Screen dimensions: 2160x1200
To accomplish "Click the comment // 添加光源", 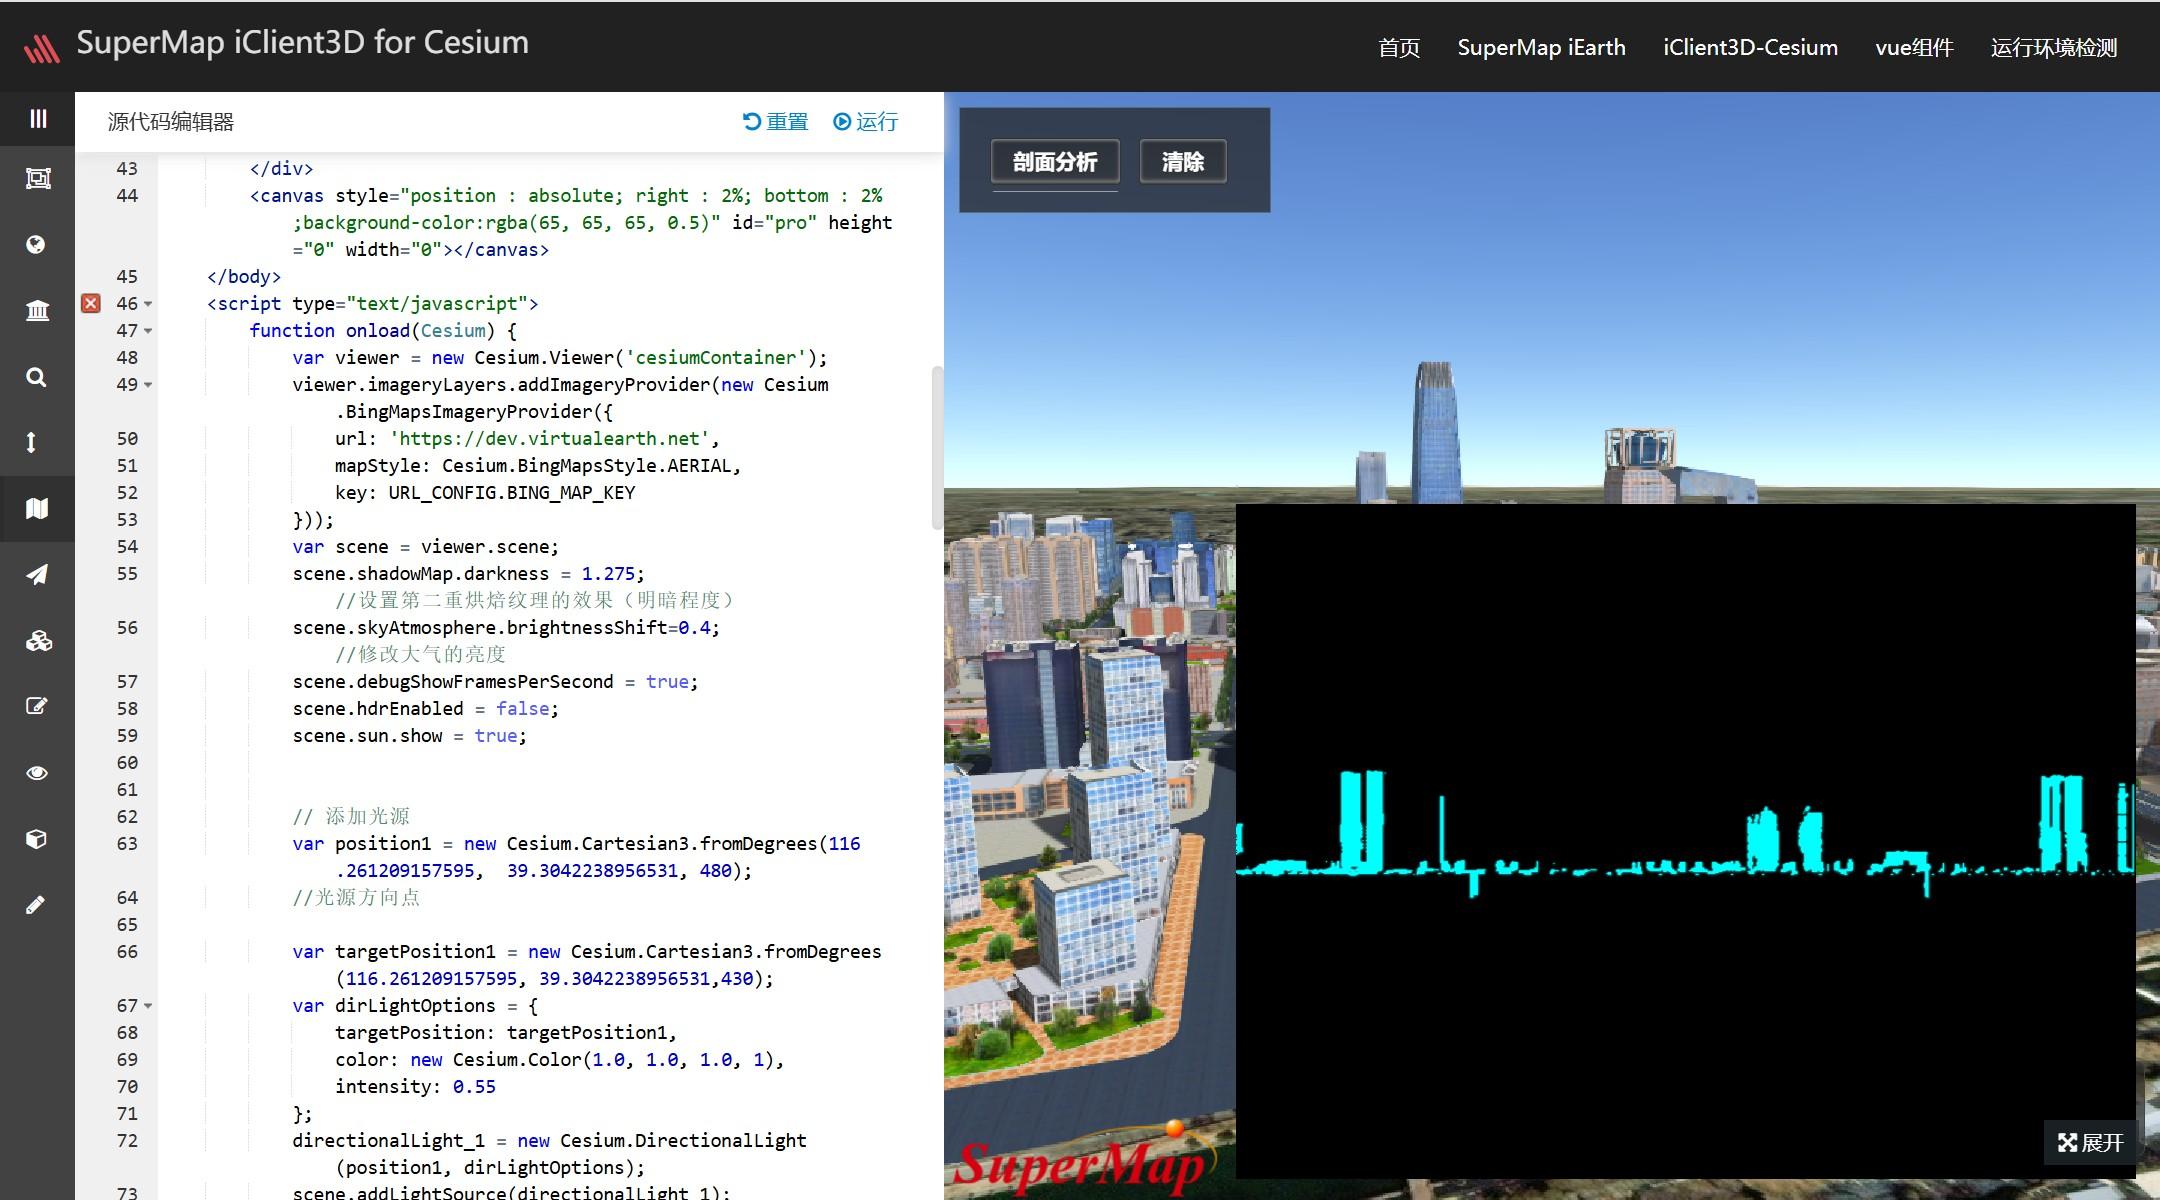I will [x=351, y=816].
